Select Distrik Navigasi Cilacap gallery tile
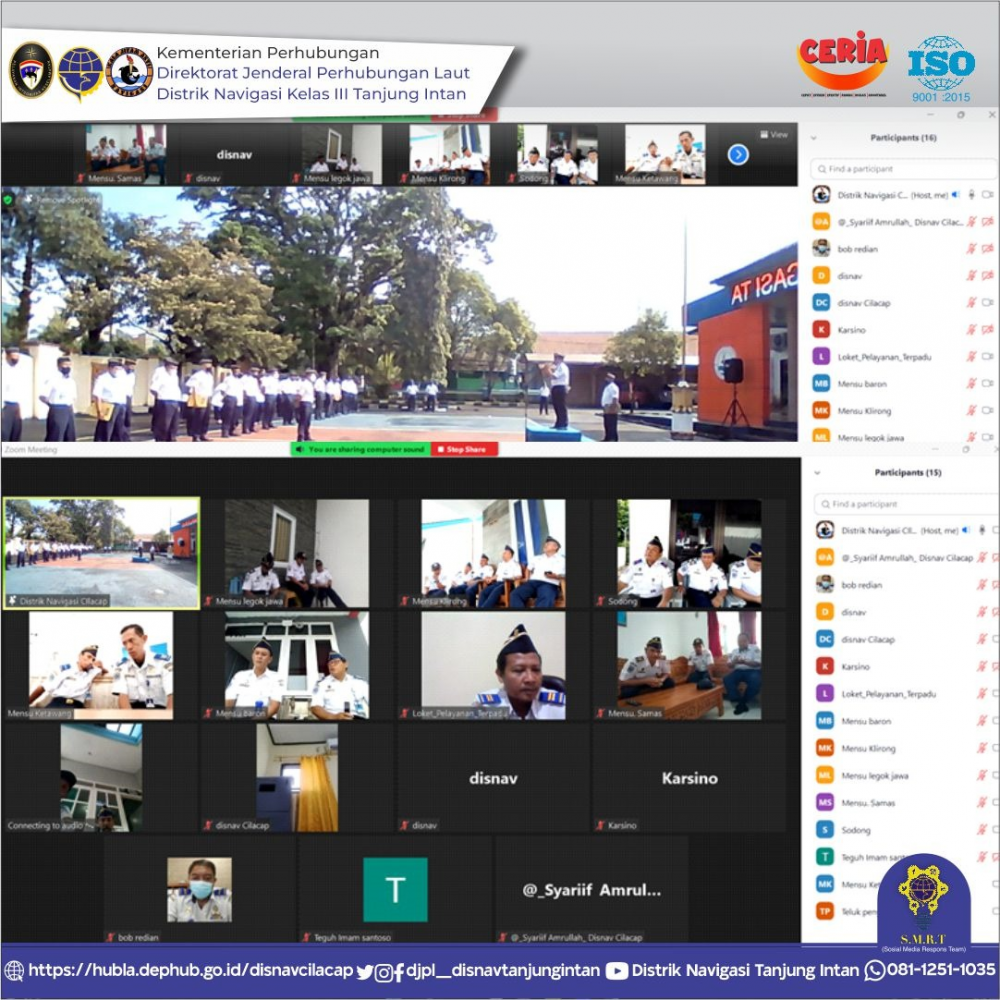 [102, 553]
